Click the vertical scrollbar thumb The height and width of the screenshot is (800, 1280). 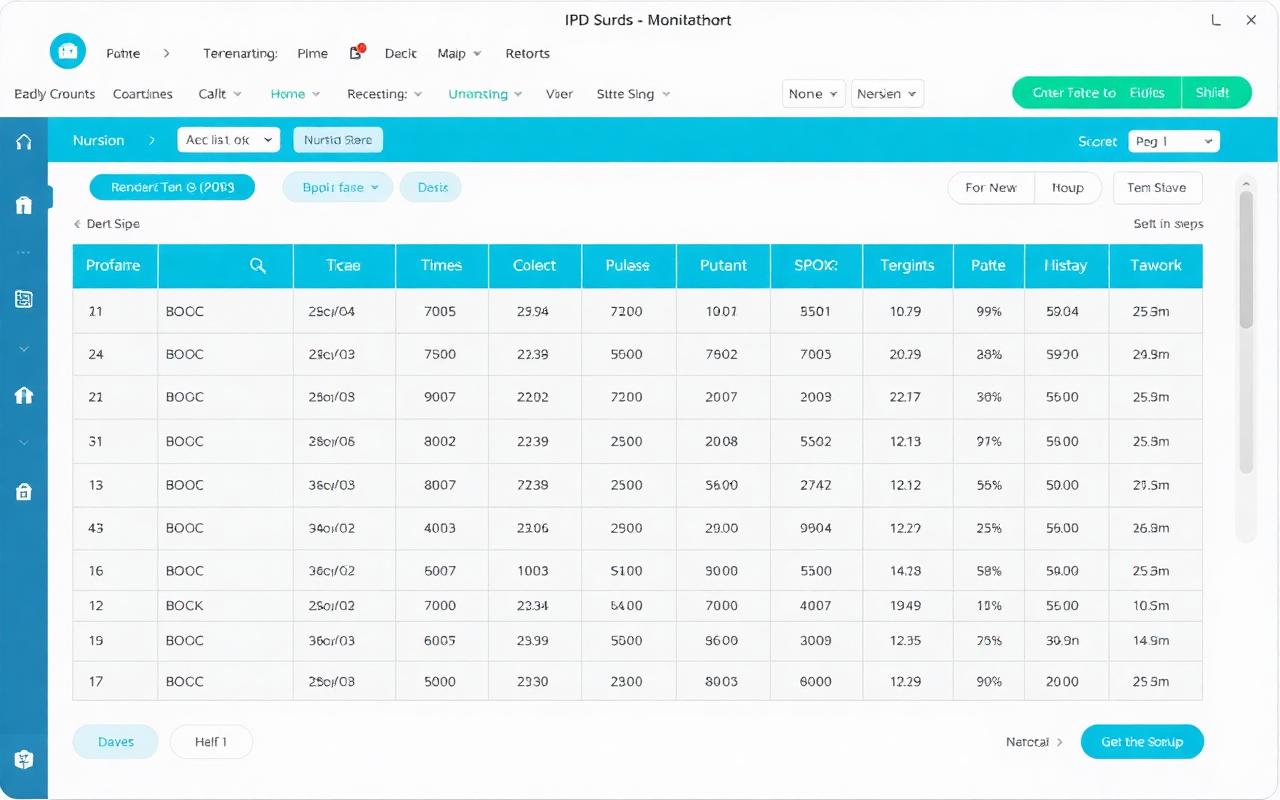[1246, 260]
